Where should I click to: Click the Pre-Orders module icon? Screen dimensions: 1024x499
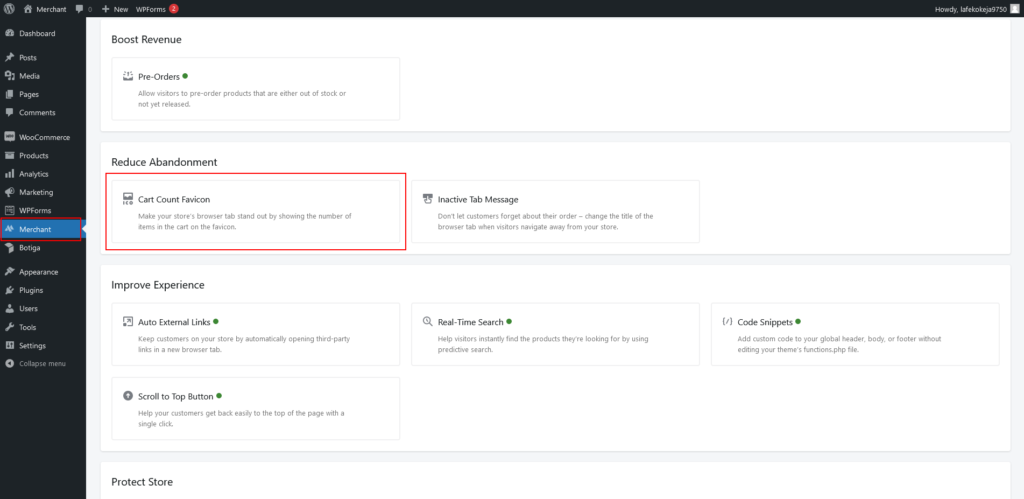pos(128,76)
